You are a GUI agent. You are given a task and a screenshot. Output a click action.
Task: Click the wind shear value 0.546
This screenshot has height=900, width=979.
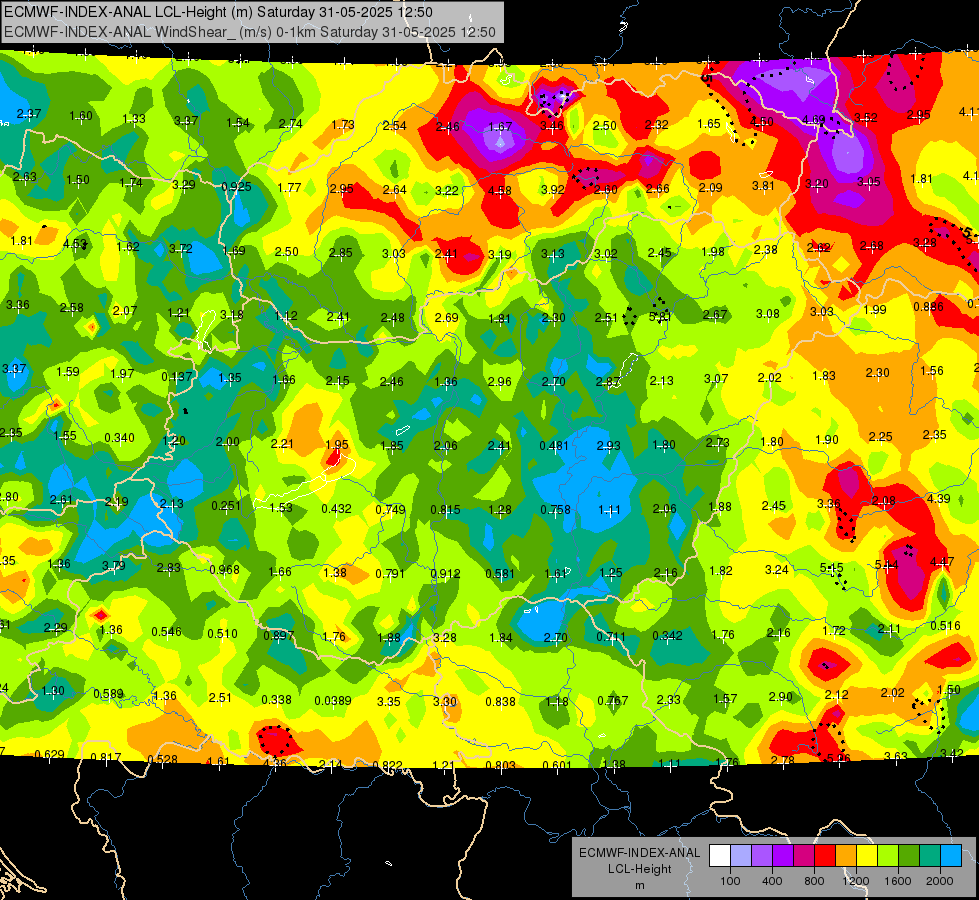[167, 632]
